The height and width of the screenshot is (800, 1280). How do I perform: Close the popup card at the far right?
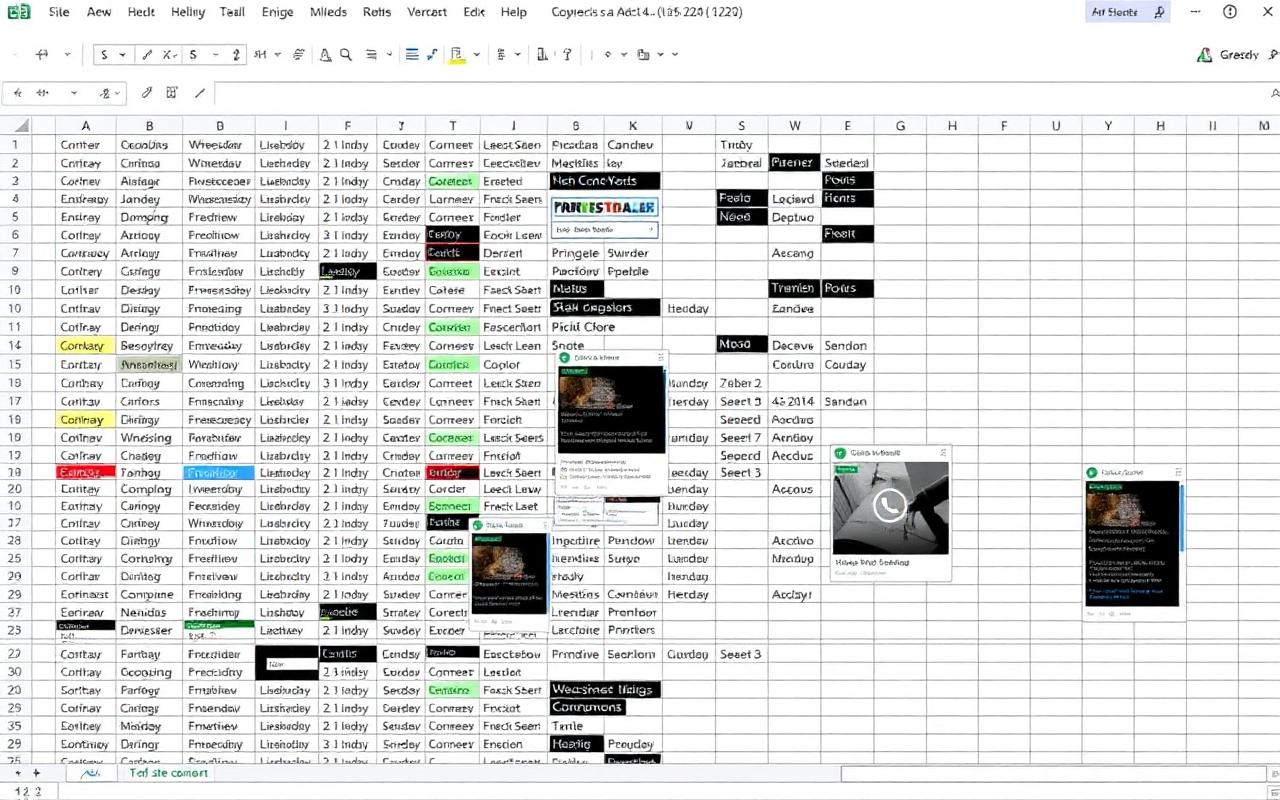1178,471
